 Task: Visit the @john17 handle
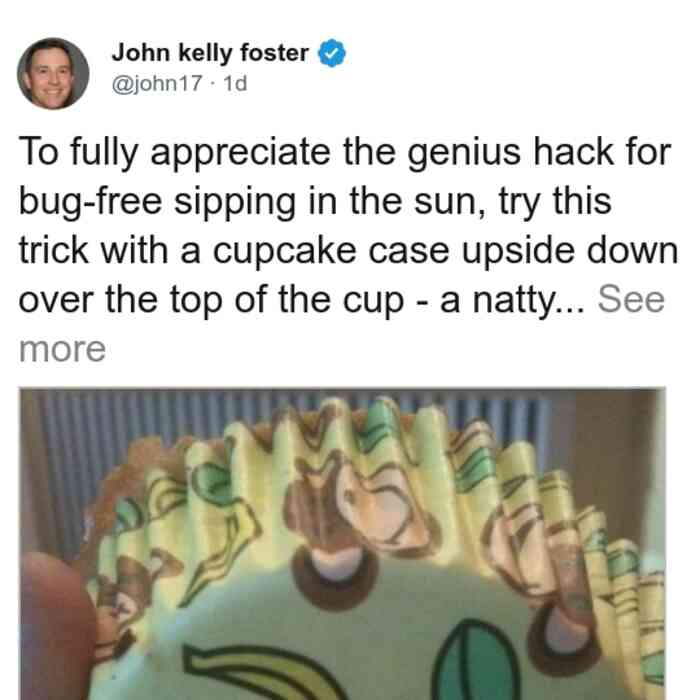157,83
